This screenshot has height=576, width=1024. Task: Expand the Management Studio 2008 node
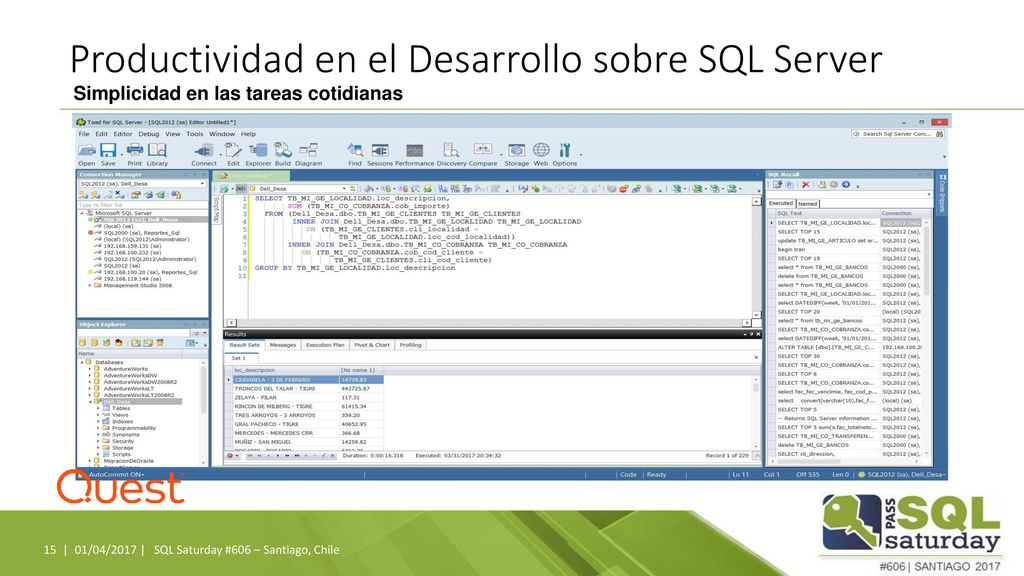(x=90, y=285)
